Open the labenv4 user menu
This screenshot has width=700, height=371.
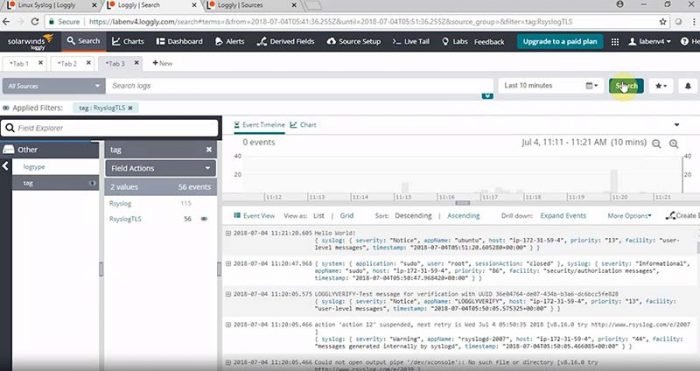click(650, 42)
